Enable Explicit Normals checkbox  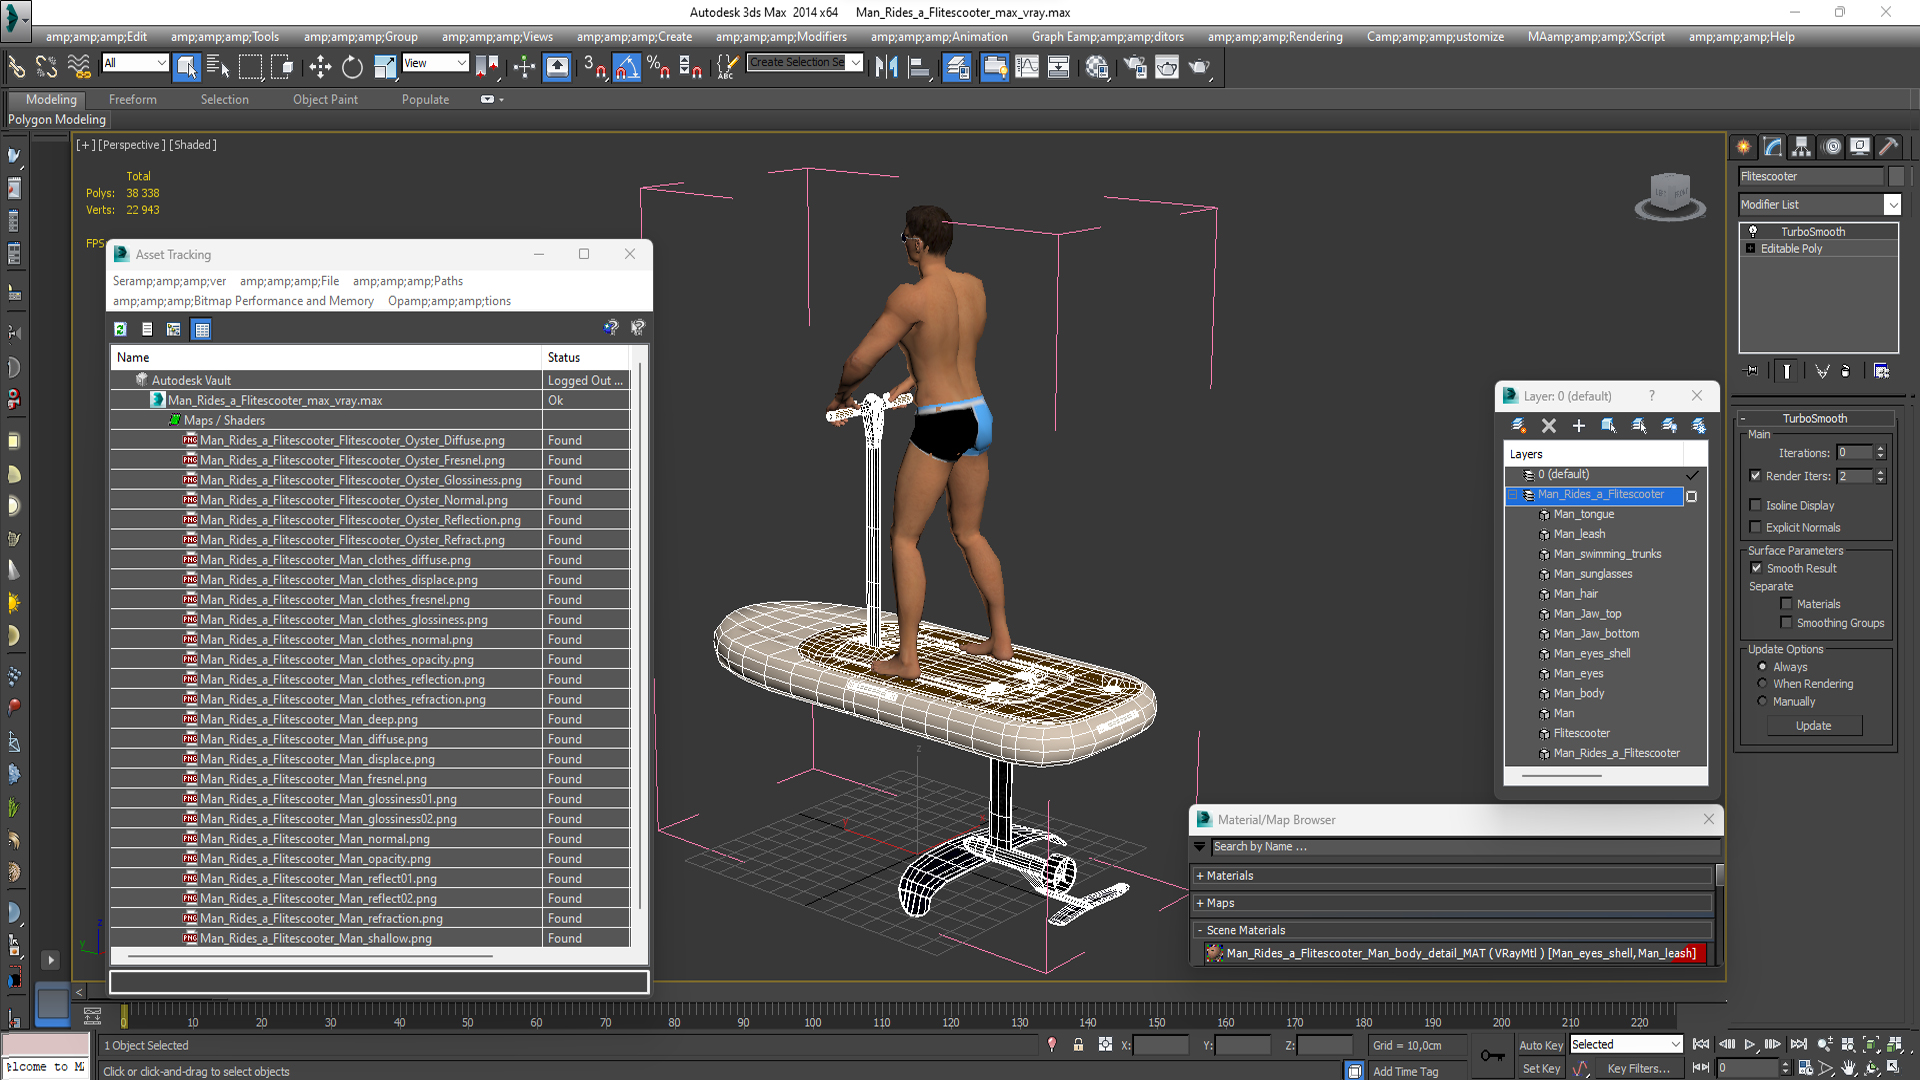point(1756,527)
